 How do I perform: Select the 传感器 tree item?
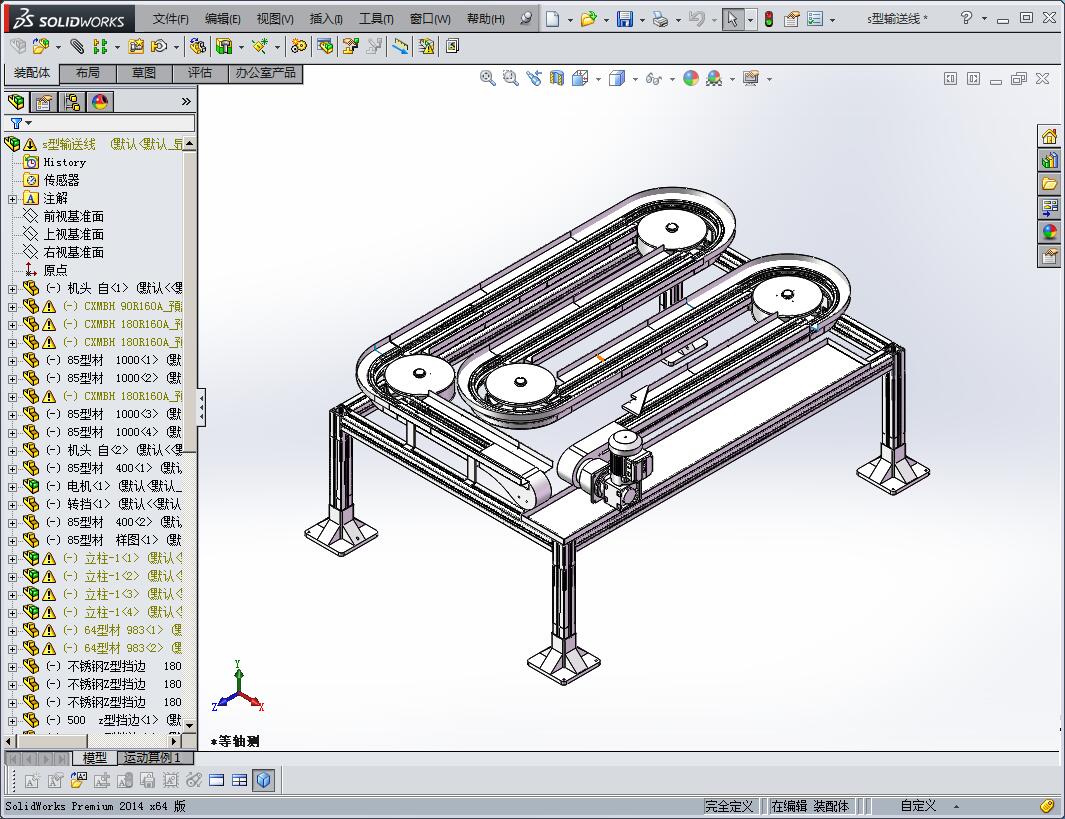(x=61, y=180)
